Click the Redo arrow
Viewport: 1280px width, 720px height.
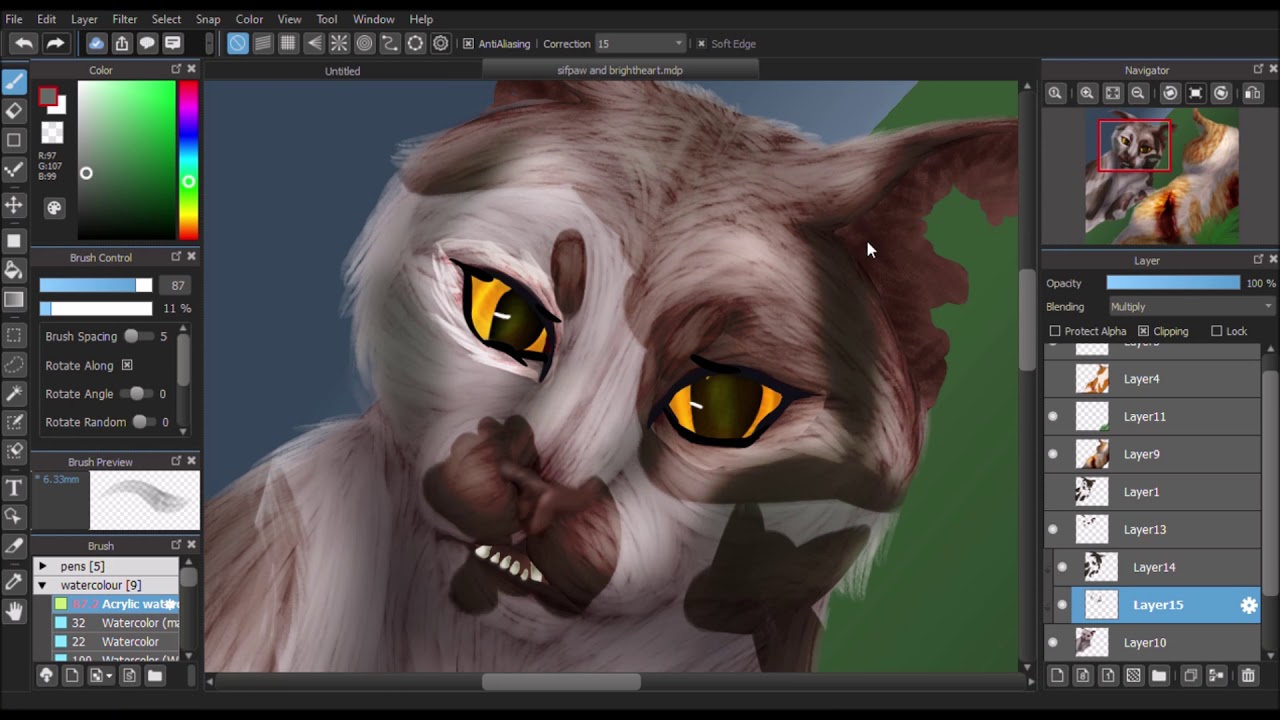tap(55, 43)
